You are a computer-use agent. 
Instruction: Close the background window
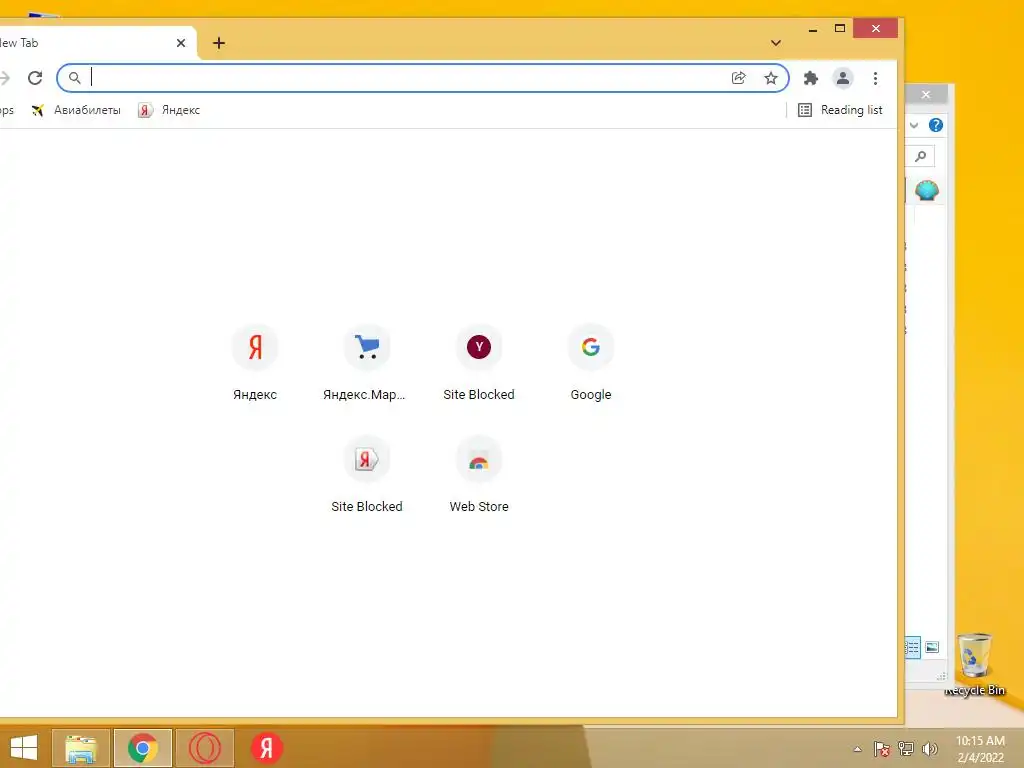926,95
